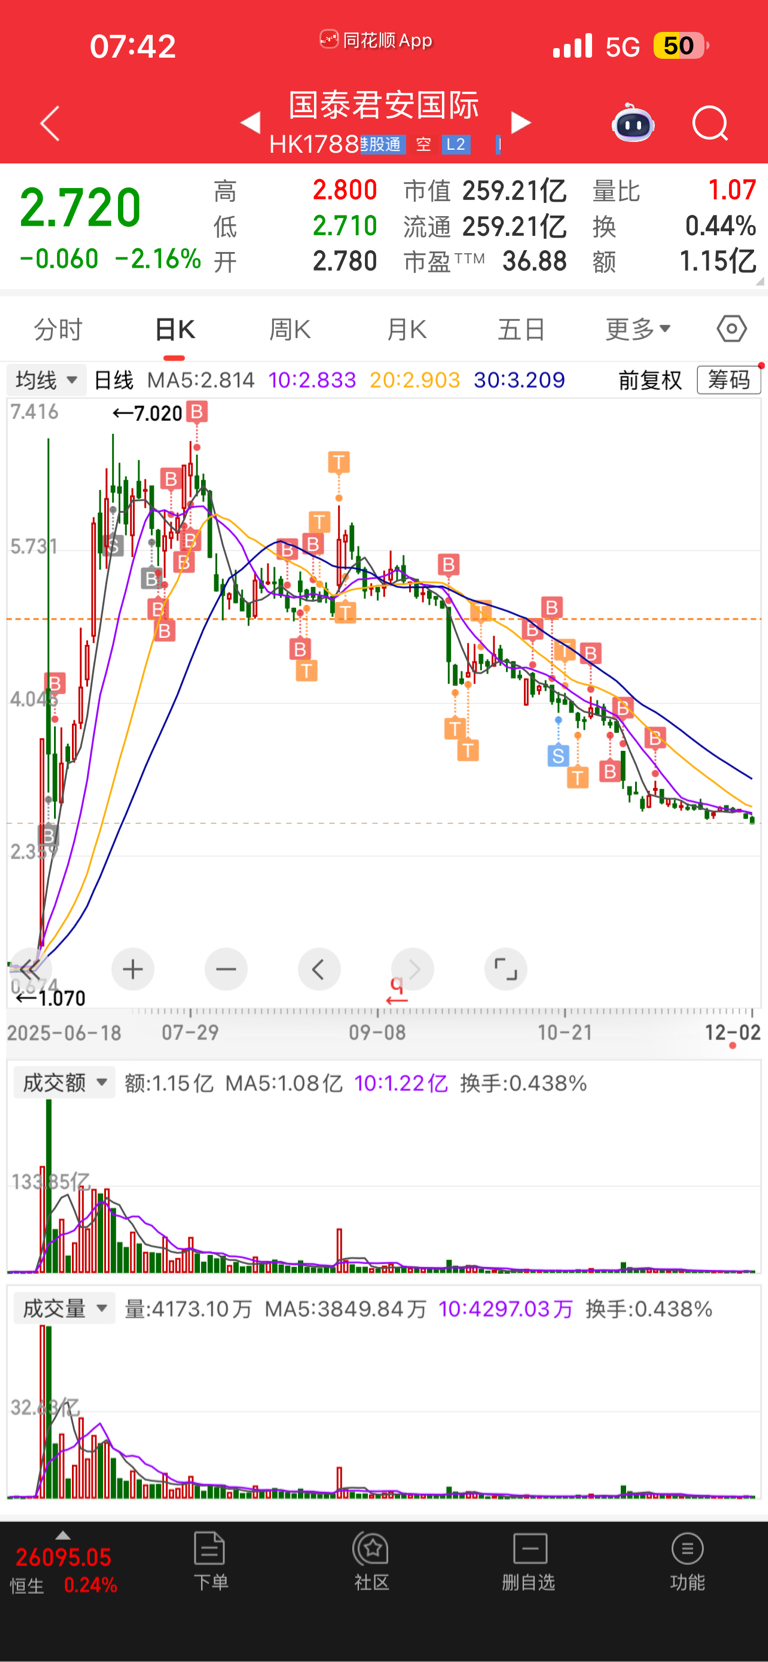Viewport: 768px width, 1662px height.
Task: Select the 五日 tab
Action: [521, 329]
